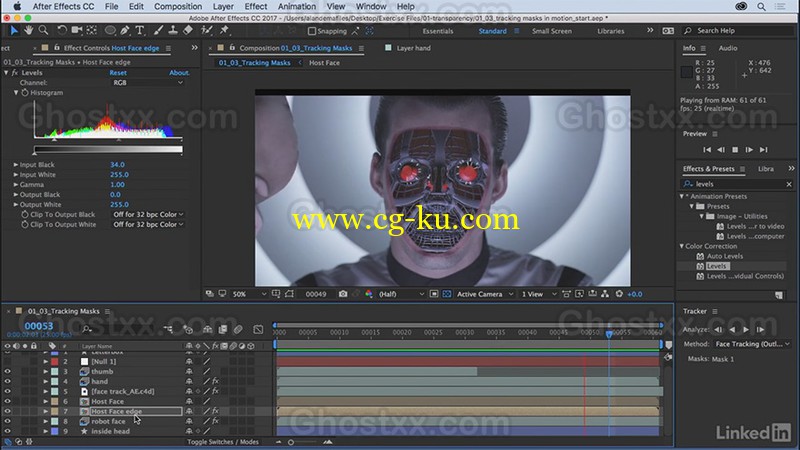Click track selected masks forward in Tracker

point(746,330)
